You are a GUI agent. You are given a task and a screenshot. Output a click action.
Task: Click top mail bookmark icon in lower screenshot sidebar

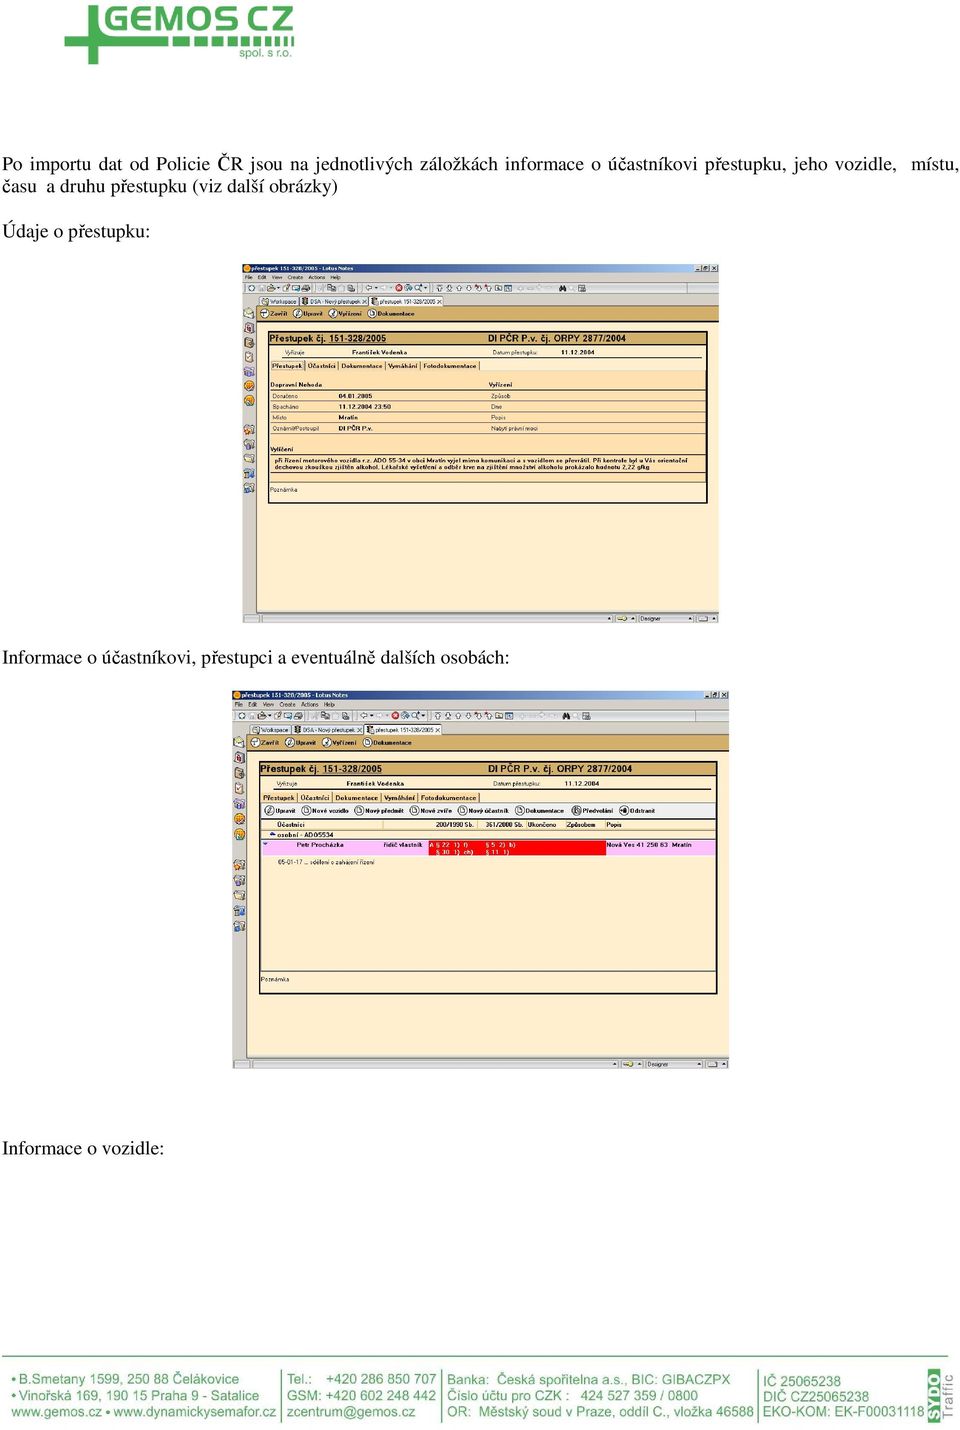click(x=239, y=742)
